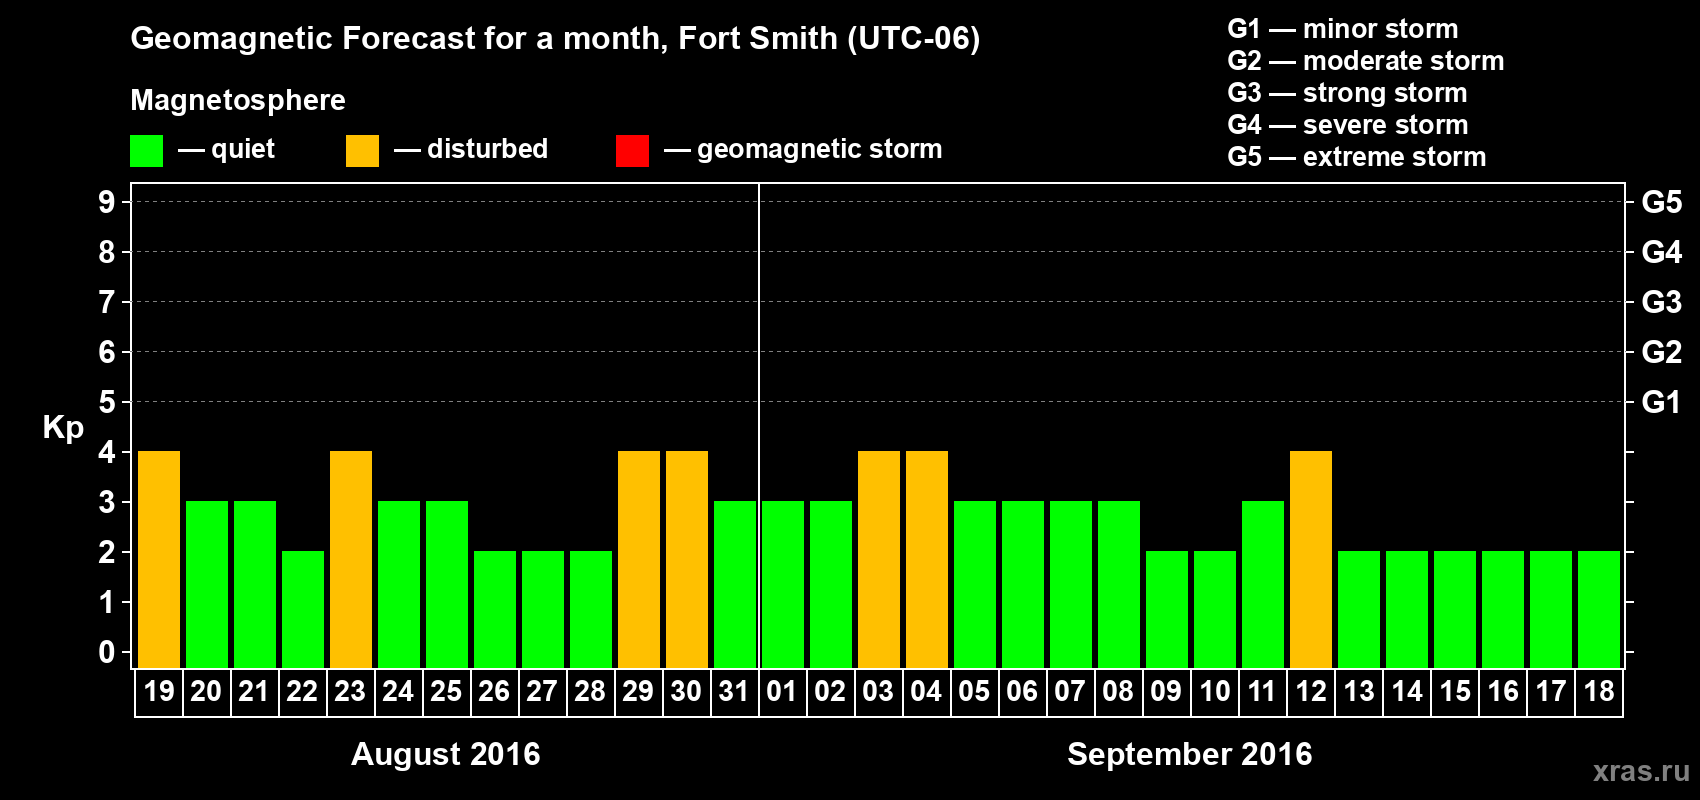The height and width of the screenshot is (800, 1700).
Task: Select the green bar for August 31
Action: click(x=735, y=585)
